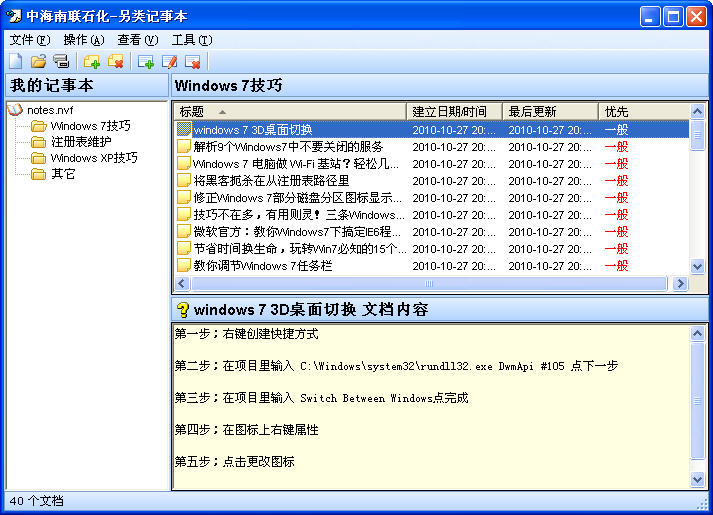Edit document using the pencil note icon

170,61
